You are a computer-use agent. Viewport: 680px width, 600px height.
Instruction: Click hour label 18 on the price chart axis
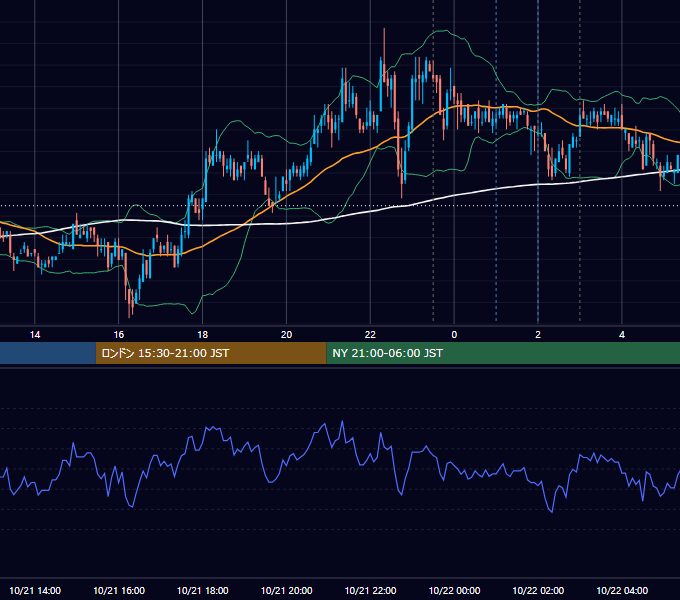(x=203, y=335)
